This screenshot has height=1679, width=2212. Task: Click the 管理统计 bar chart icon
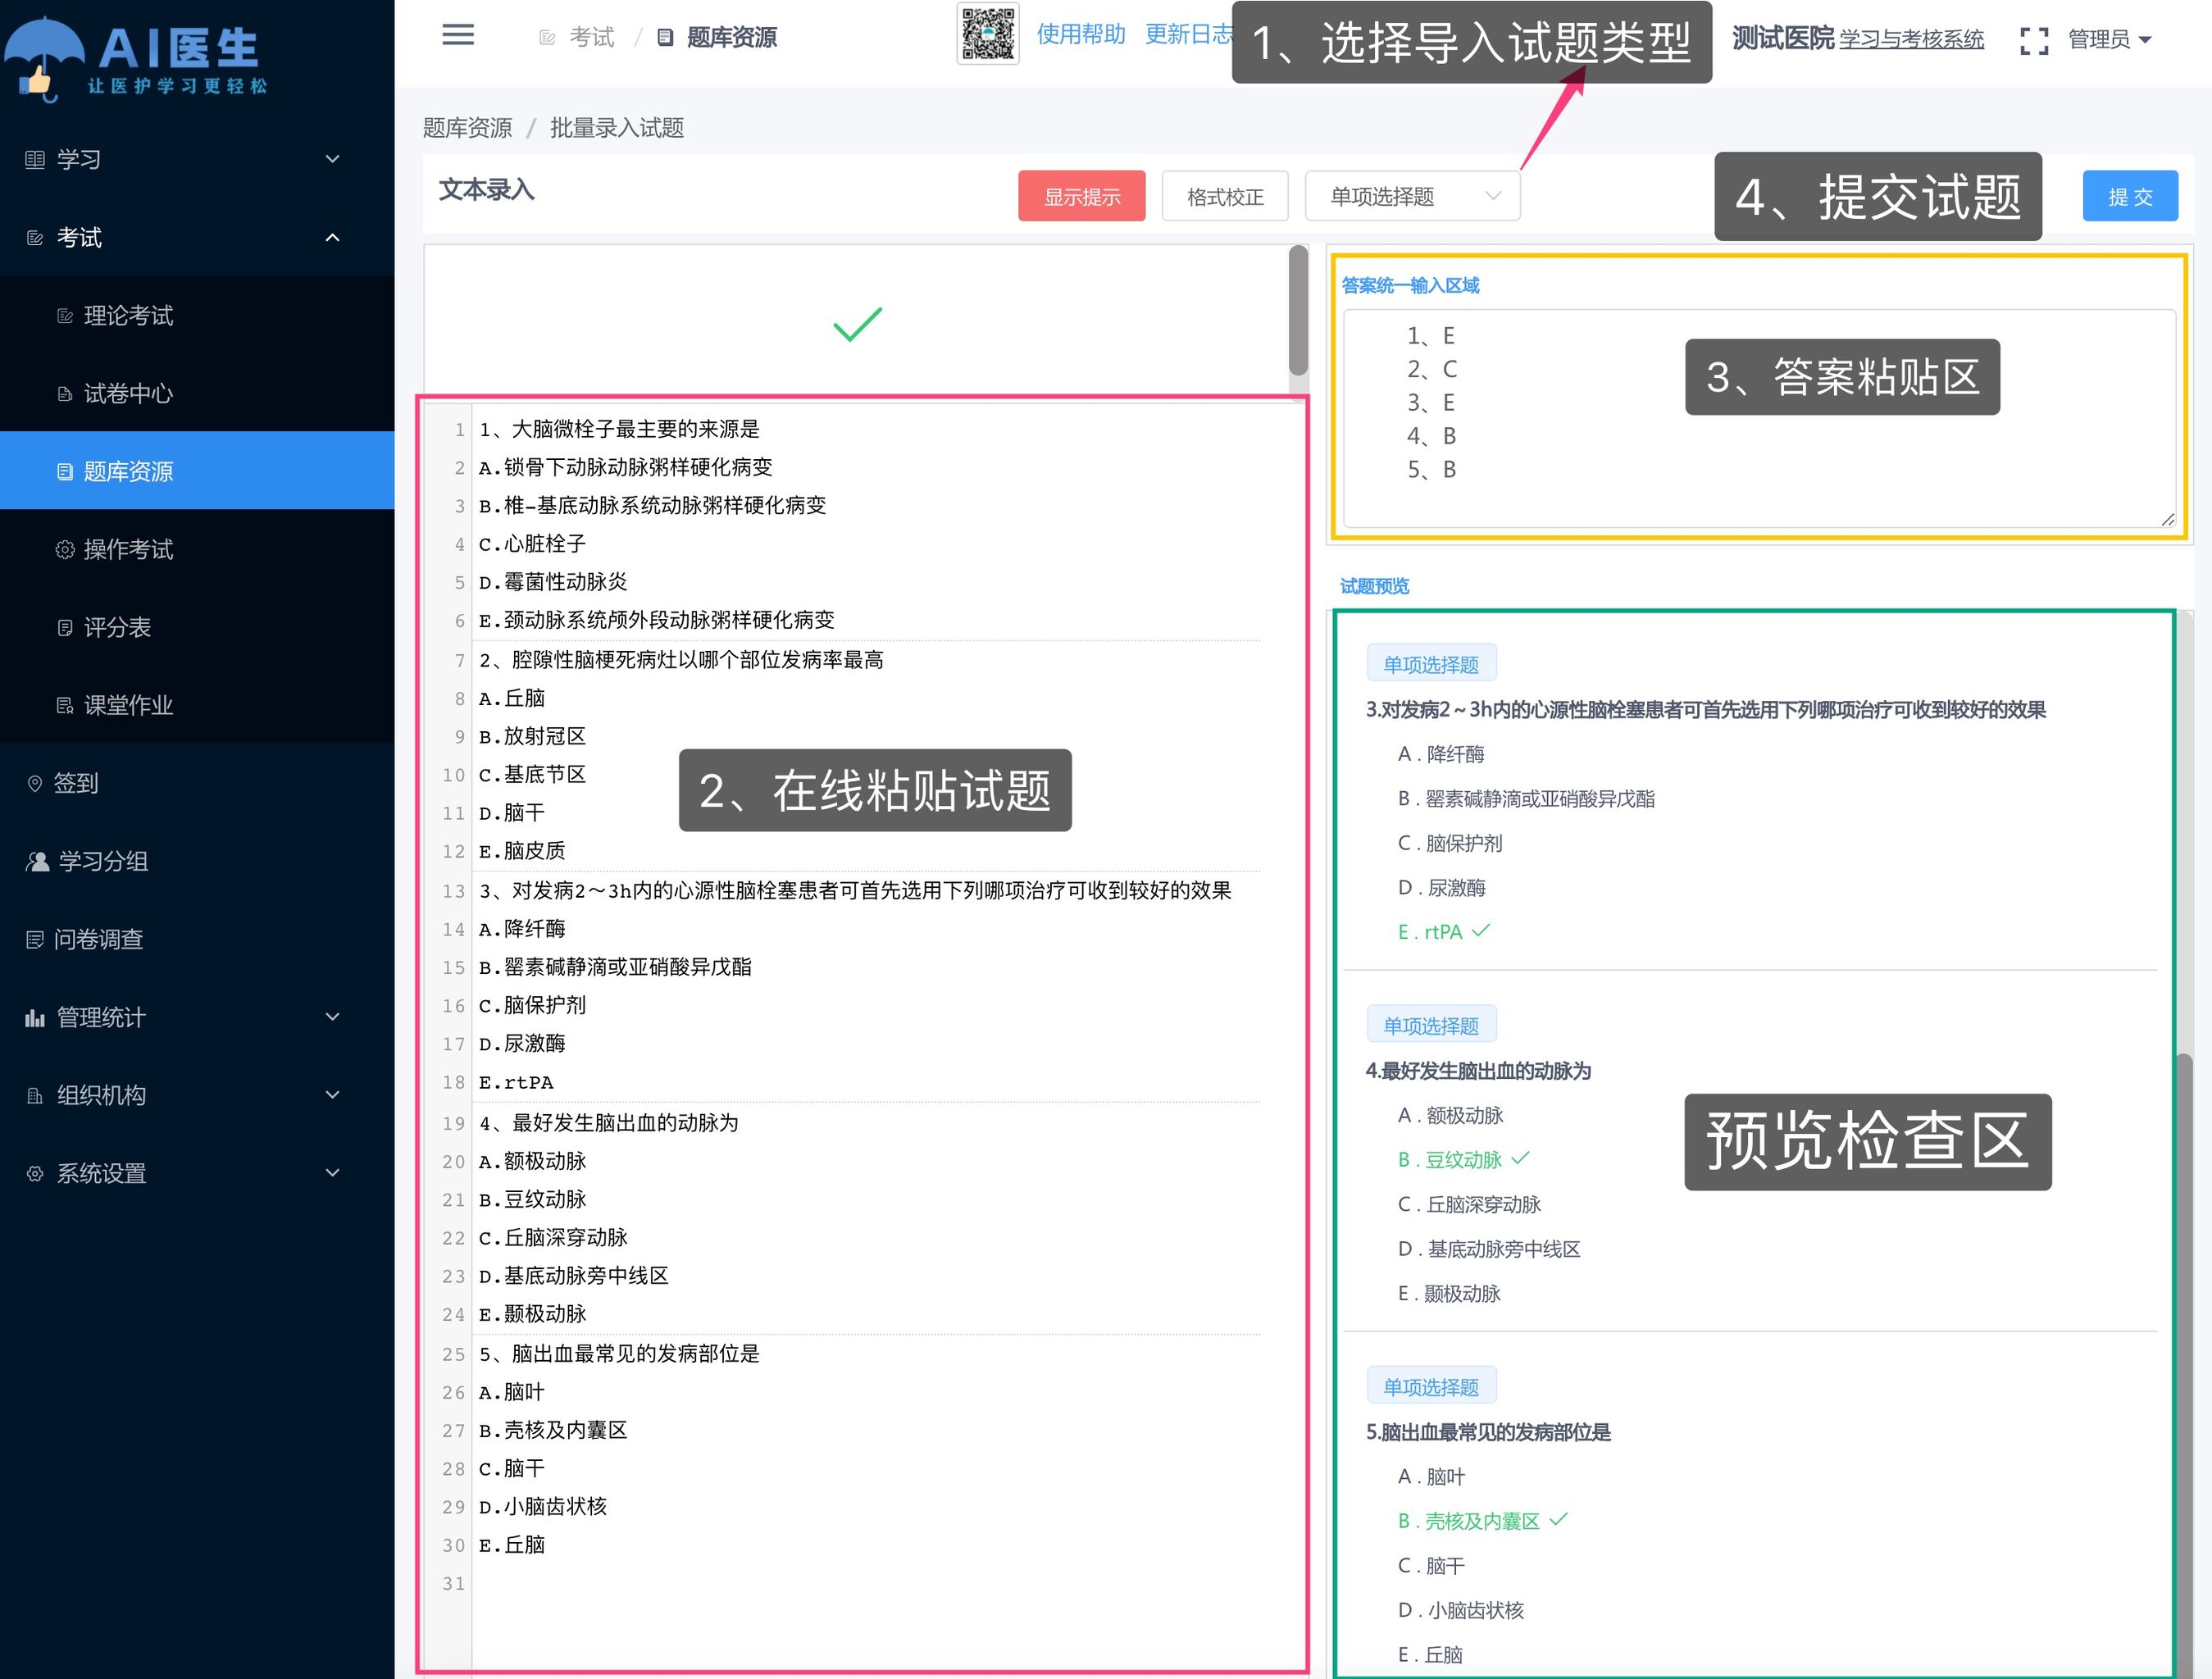pyautogui.click(x=35, y=1018)
